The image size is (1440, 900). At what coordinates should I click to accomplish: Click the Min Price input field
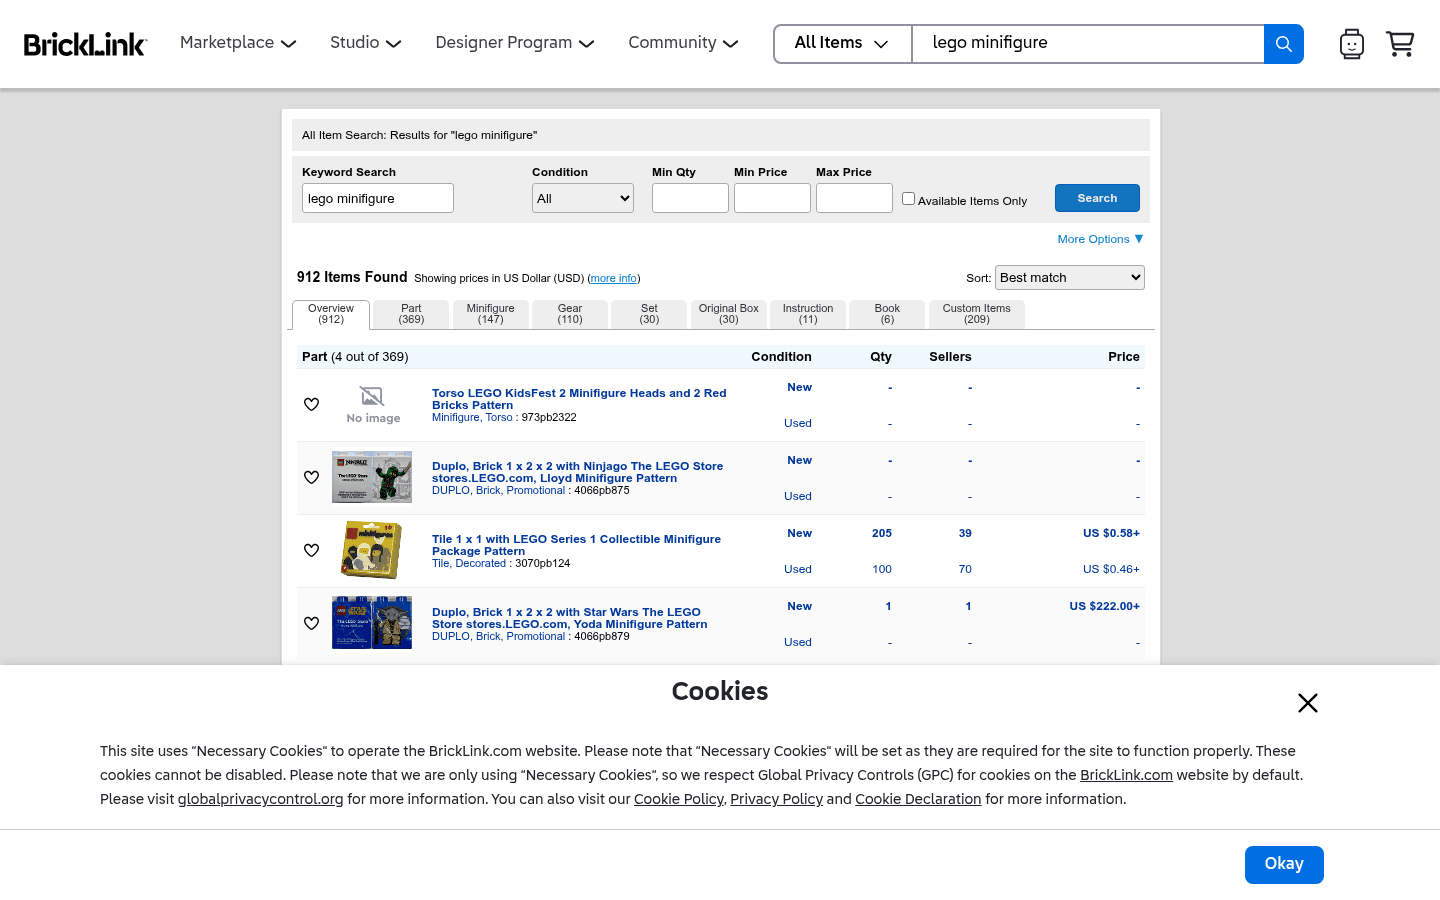click(x=772, y=198)
